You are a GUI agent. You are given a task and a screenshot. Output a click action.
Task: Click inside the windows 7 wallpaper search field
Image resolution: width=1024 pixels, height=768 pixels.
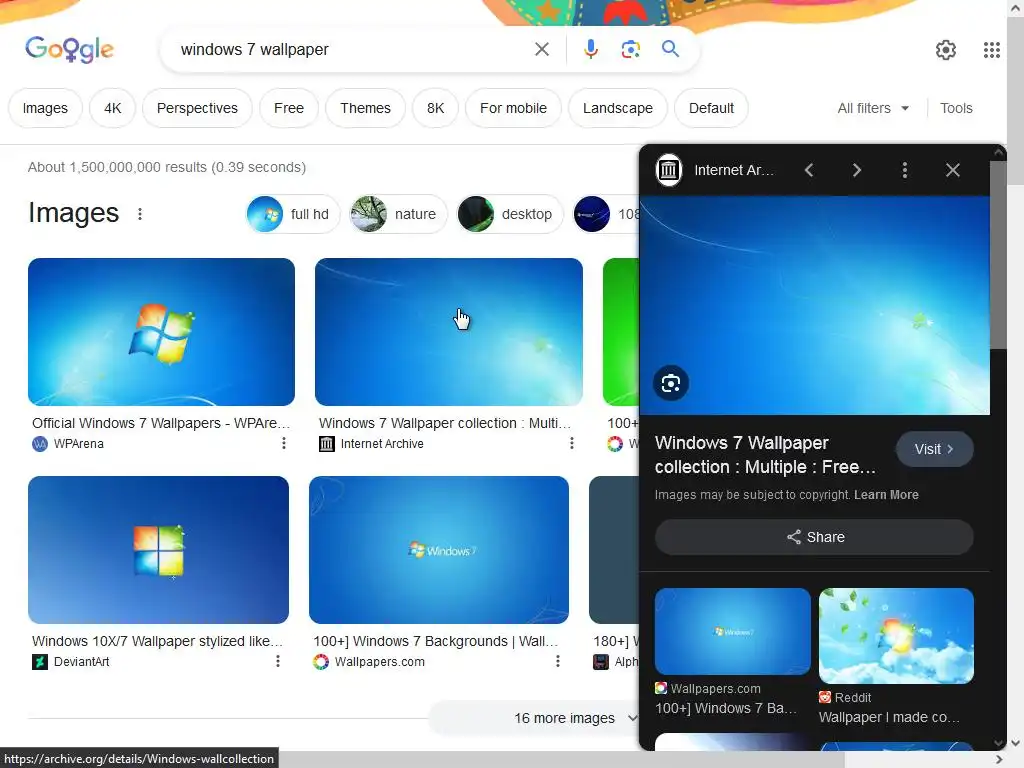[x=353, y=49]
